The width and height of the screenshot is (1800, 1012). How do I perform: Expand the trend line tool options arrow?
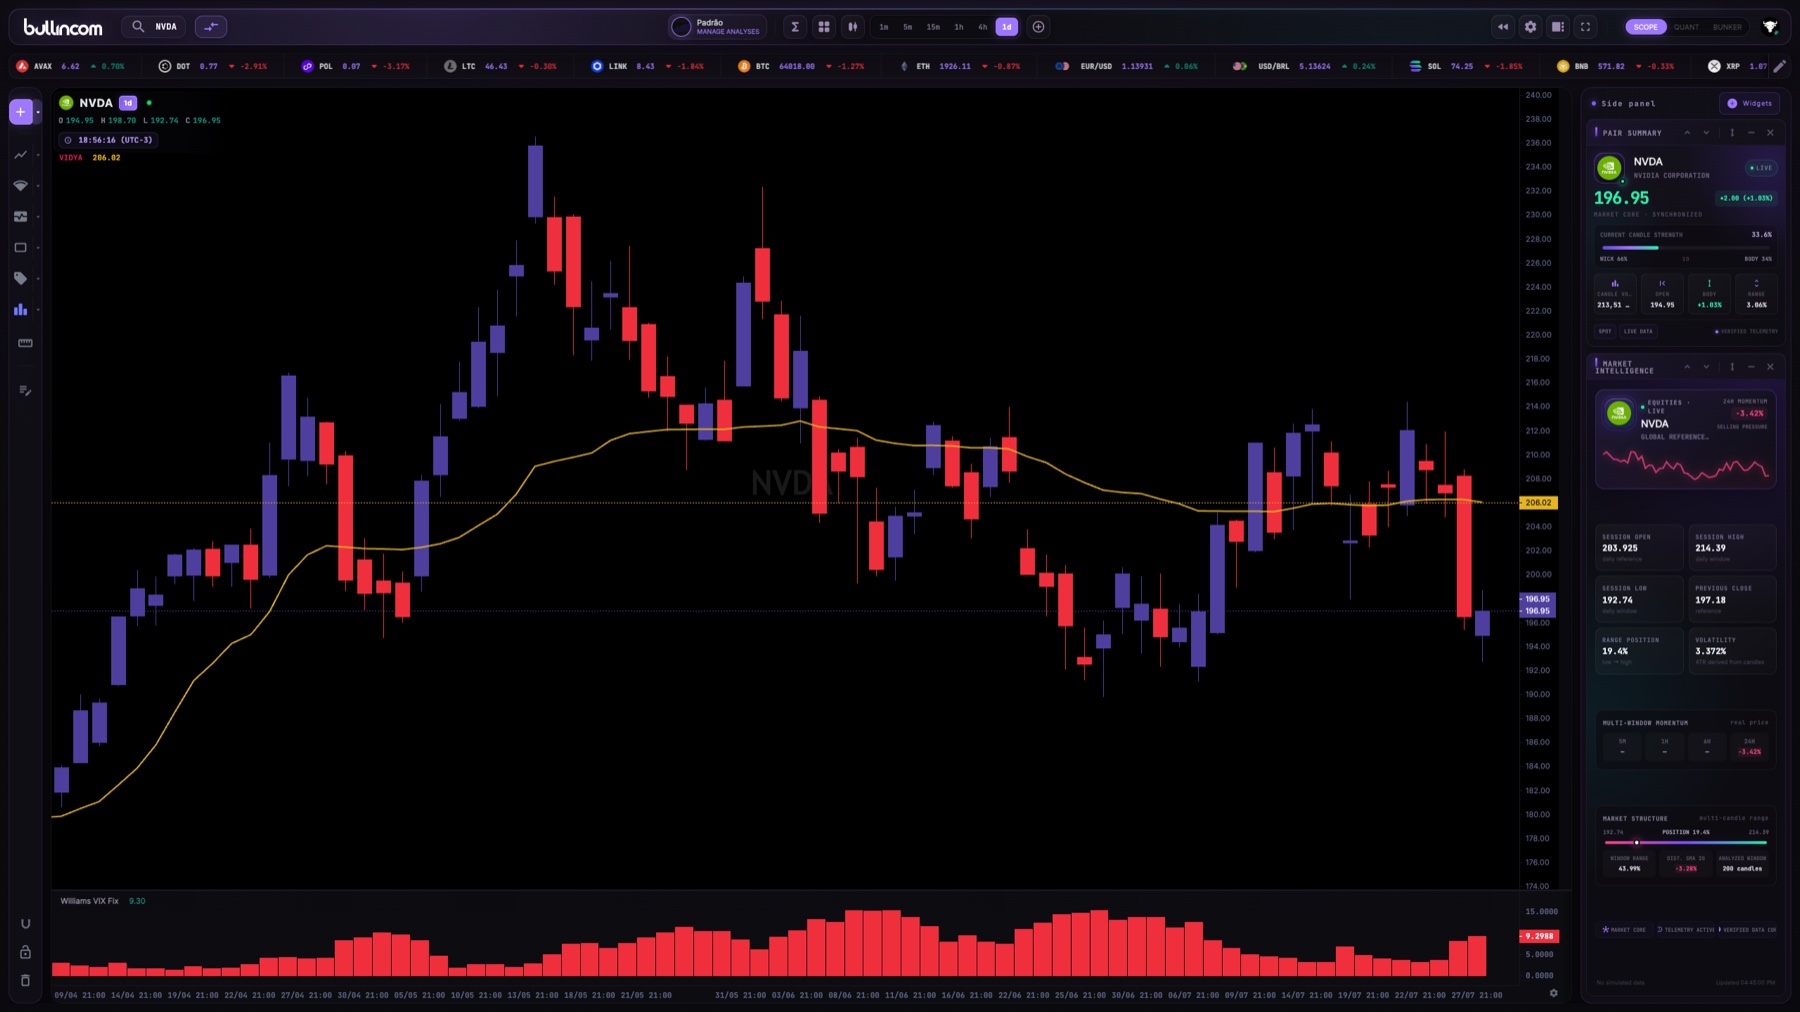(x=38, y=155)
